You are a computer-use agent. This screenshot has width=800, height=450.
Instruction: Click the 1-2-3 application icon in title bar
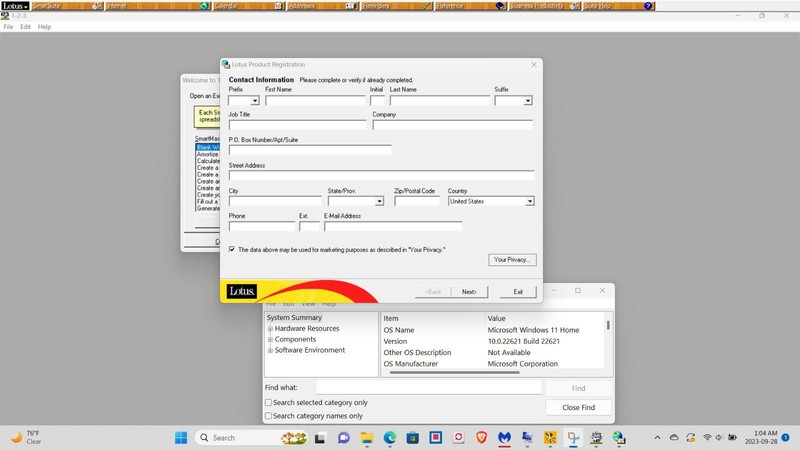[x=5, y=16]
